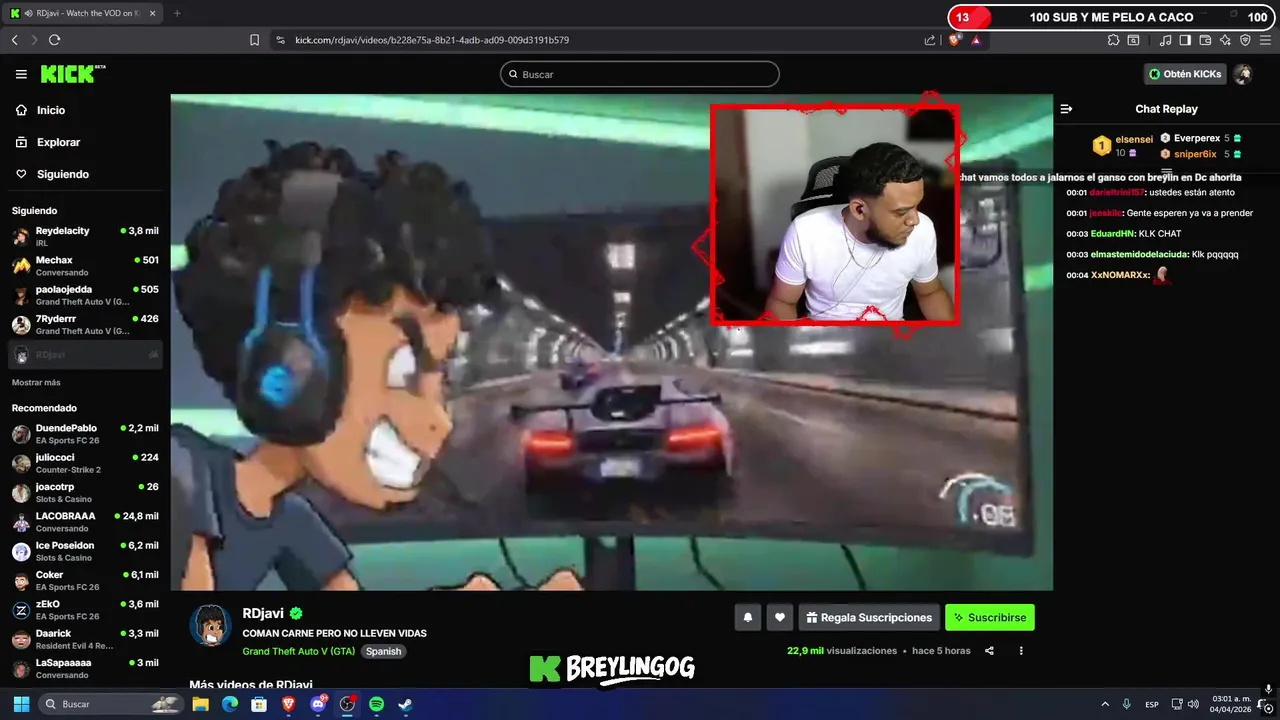The image size is (1280, 720).
Task: Open the share icon in the address bar
Action: 930,40
